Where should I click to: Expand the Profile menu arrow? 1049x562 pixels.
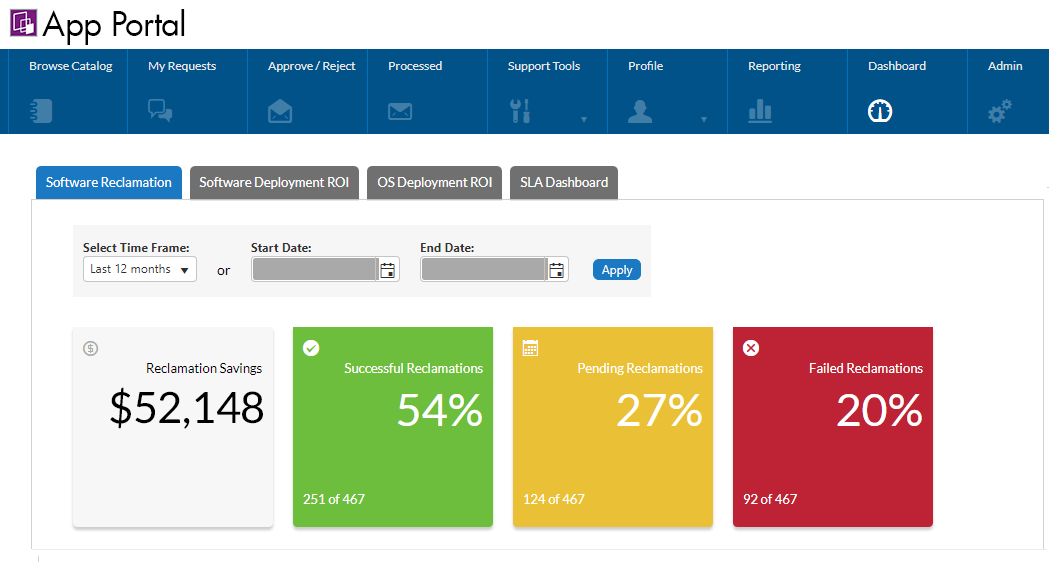point(703,120)
